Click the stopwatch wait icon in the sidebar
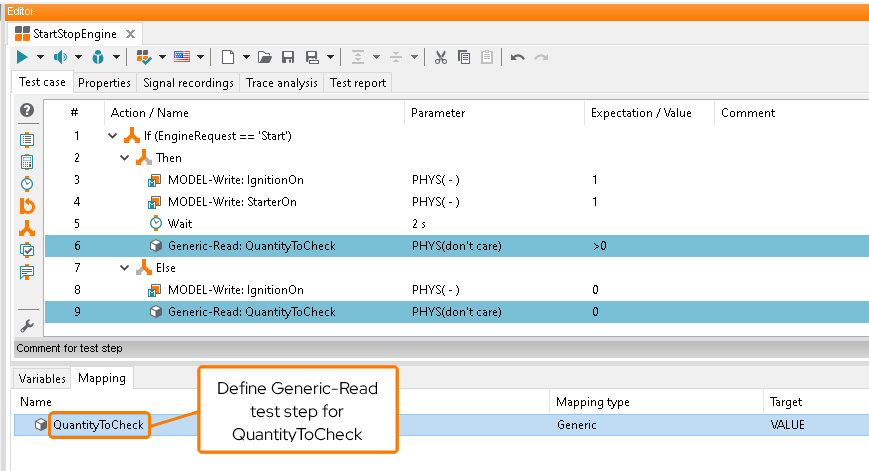869x471 pixels. pyautogui.click(x=27, y=184)
